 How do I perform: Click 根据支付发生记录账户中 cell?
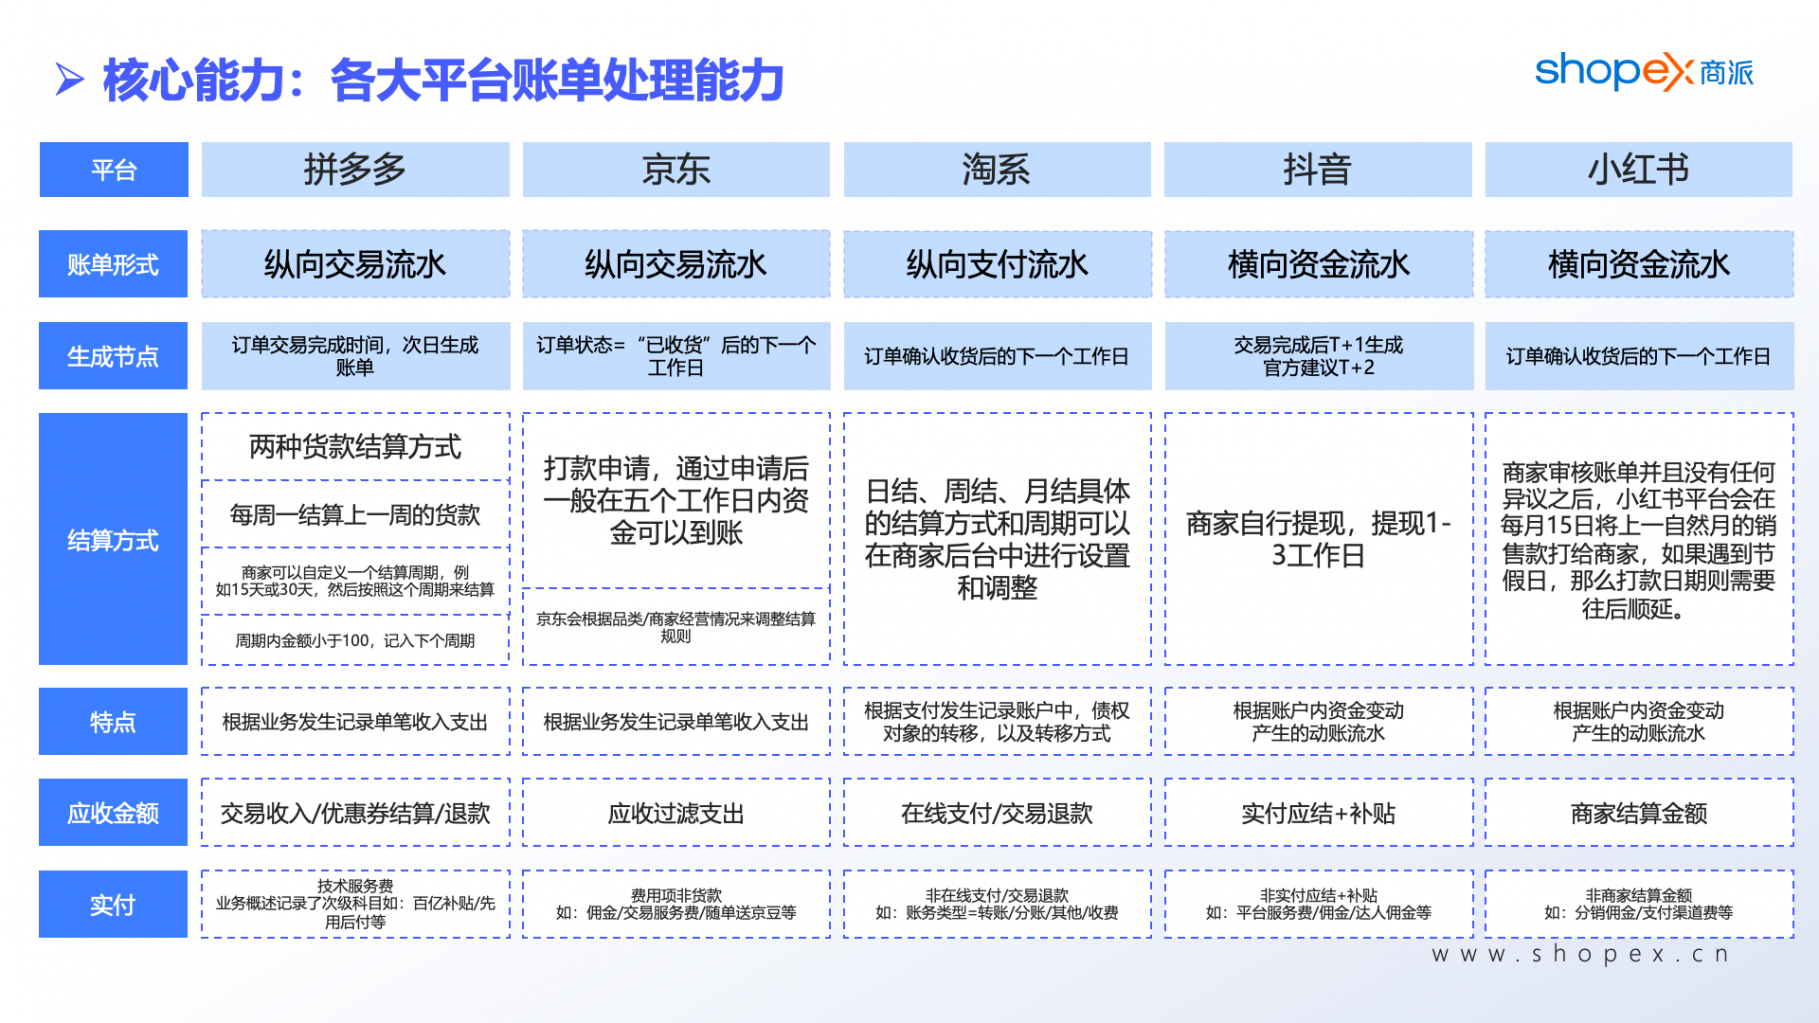point(997,721)
